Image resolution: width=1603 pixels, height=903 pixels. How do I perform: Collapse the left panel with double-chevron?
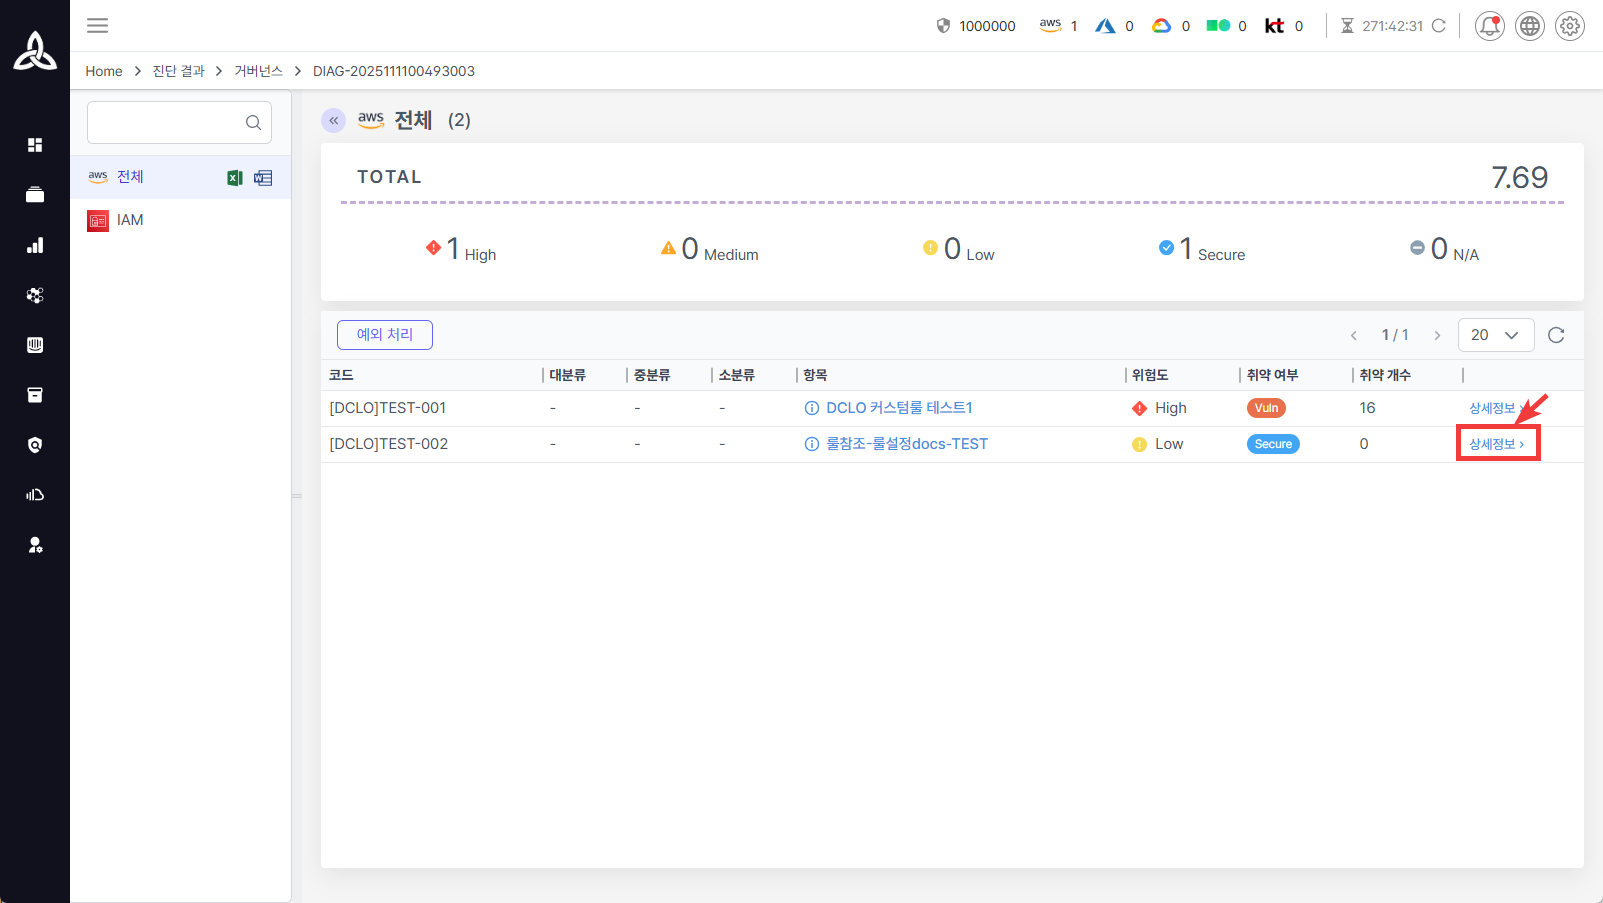pos(333,120)
